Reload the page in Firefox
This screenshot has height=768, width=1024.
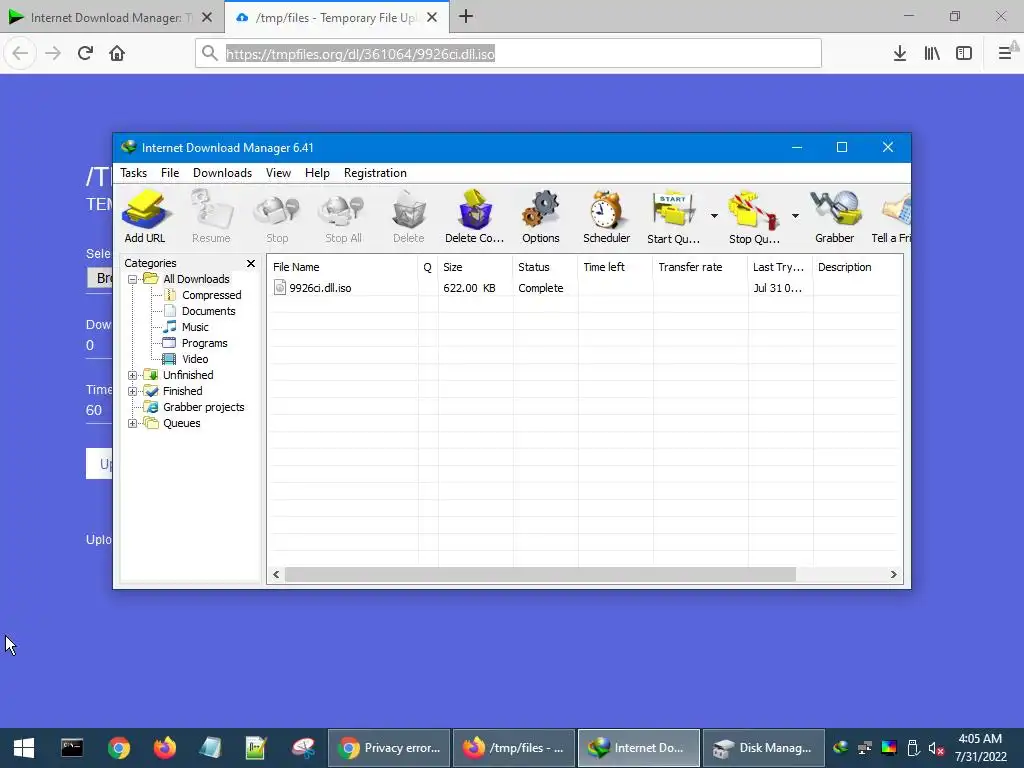(85, 53)
